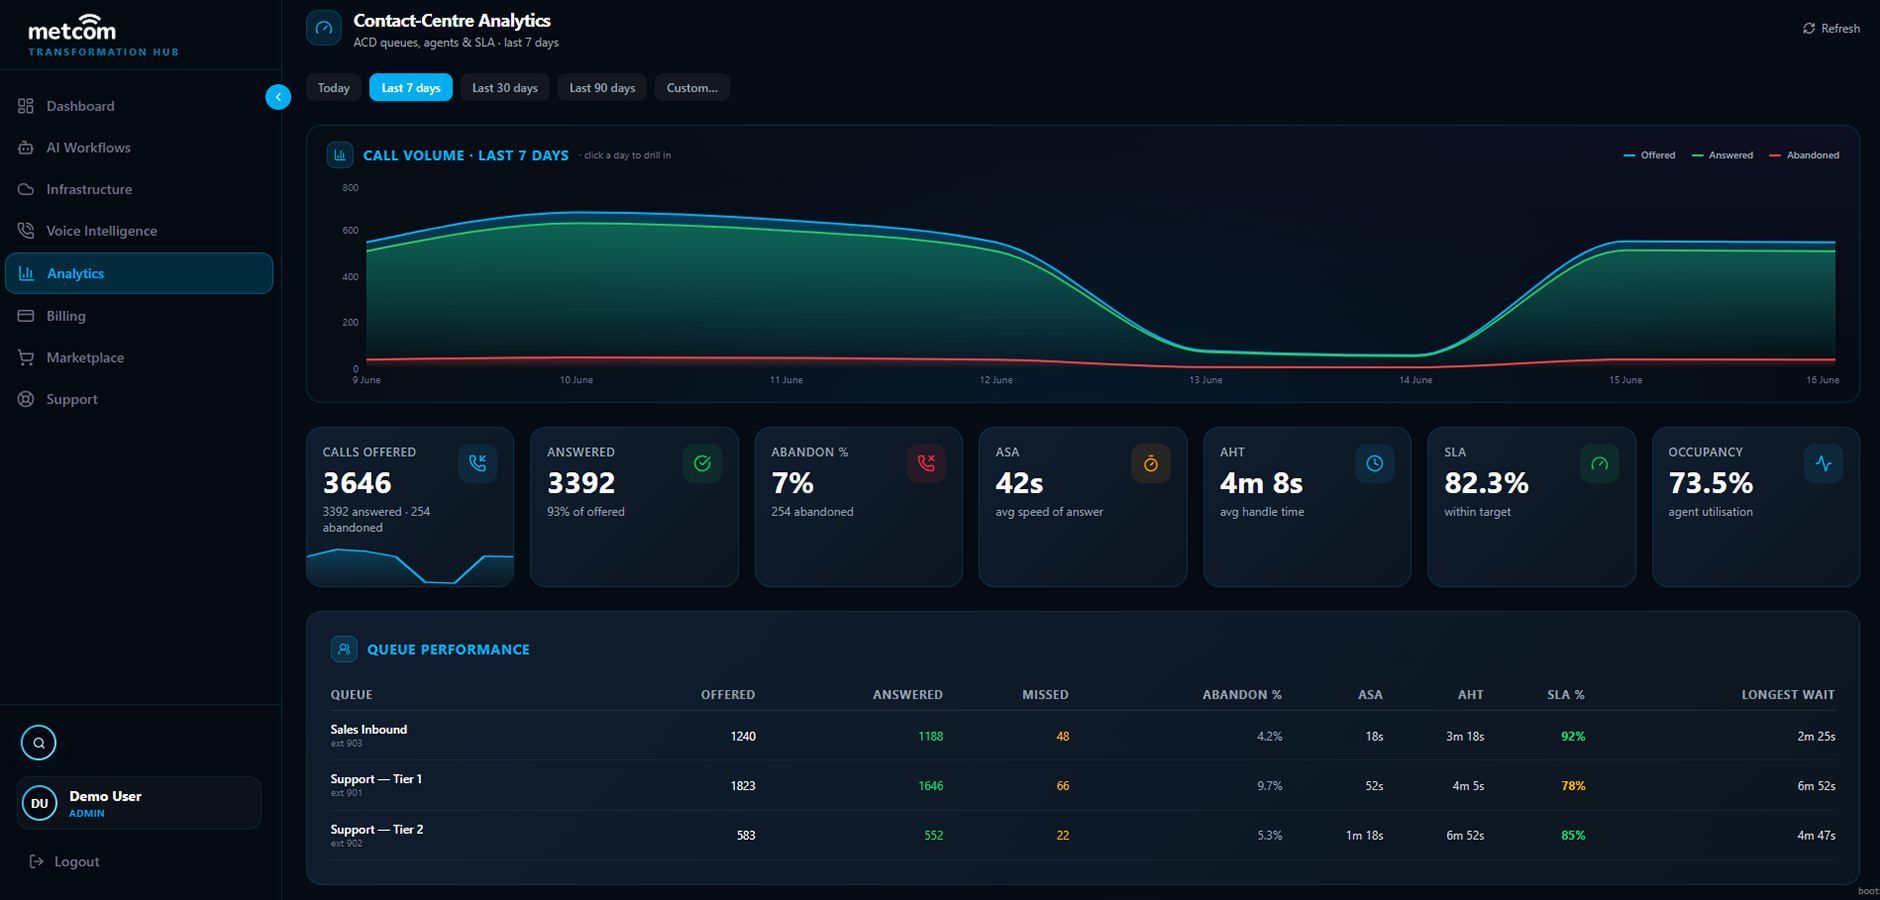Open the Sales Inbound queue row name
The height and width of the screenshot is (900, 1880).
tap(369, 729)
